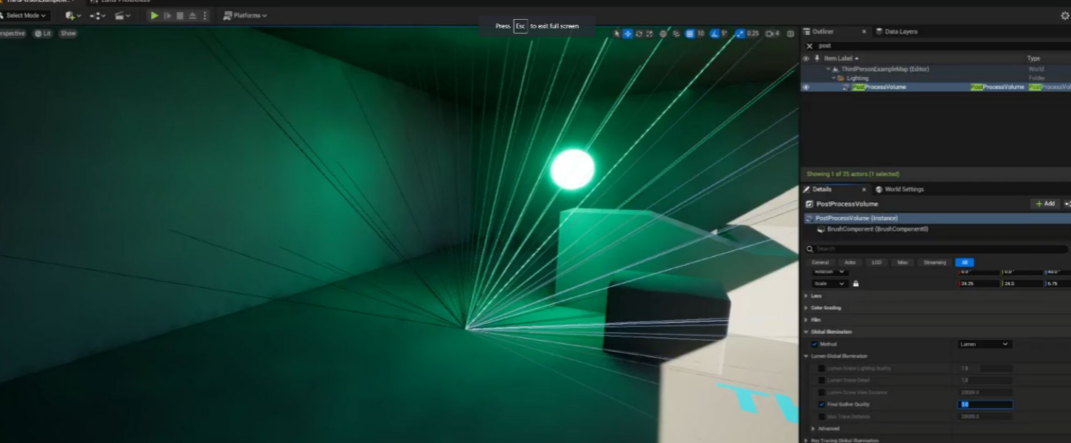Viewport: 1071px width, 443px height.
Task: Open the play options three-dot menu
Action: tap(204, 15)
